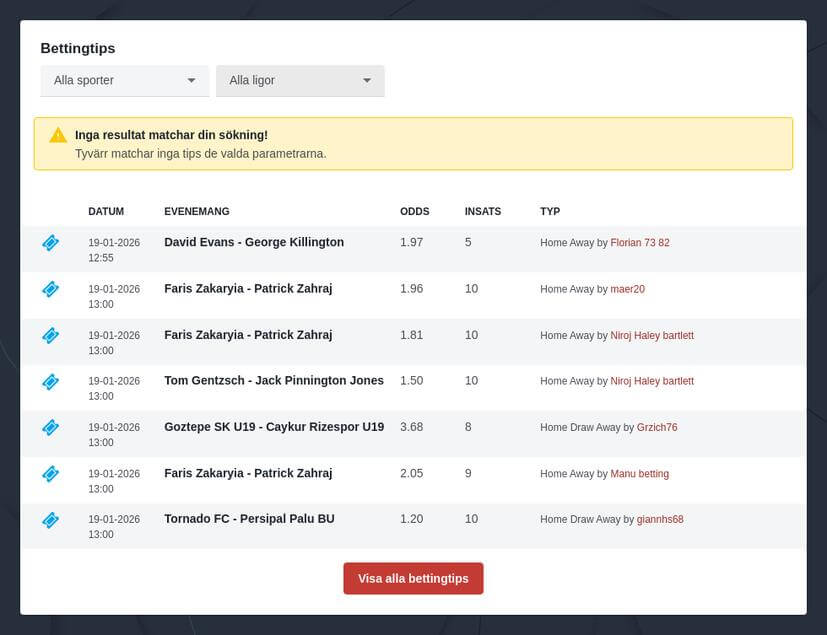Click the yellow warning triangle icon
827x635 pixels.
coord(58,135)
